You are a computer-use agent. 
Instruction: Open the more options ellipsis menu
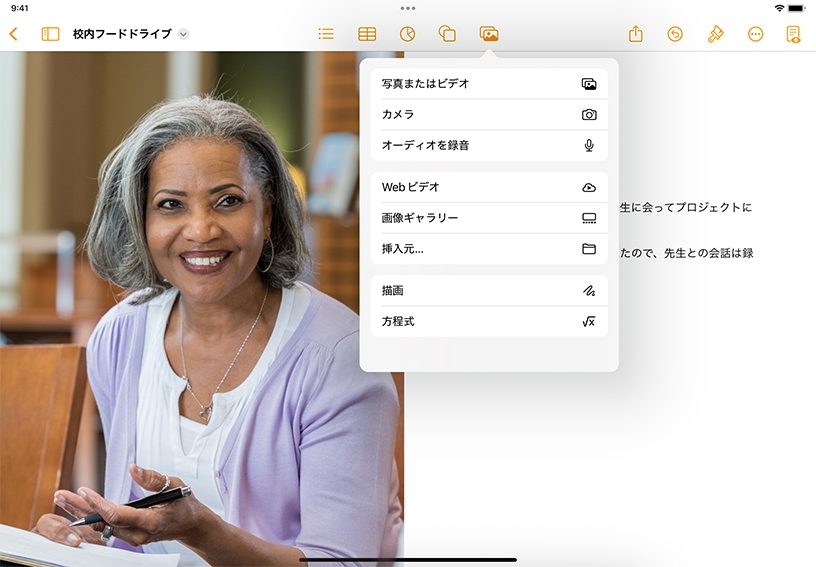point(755,34)
